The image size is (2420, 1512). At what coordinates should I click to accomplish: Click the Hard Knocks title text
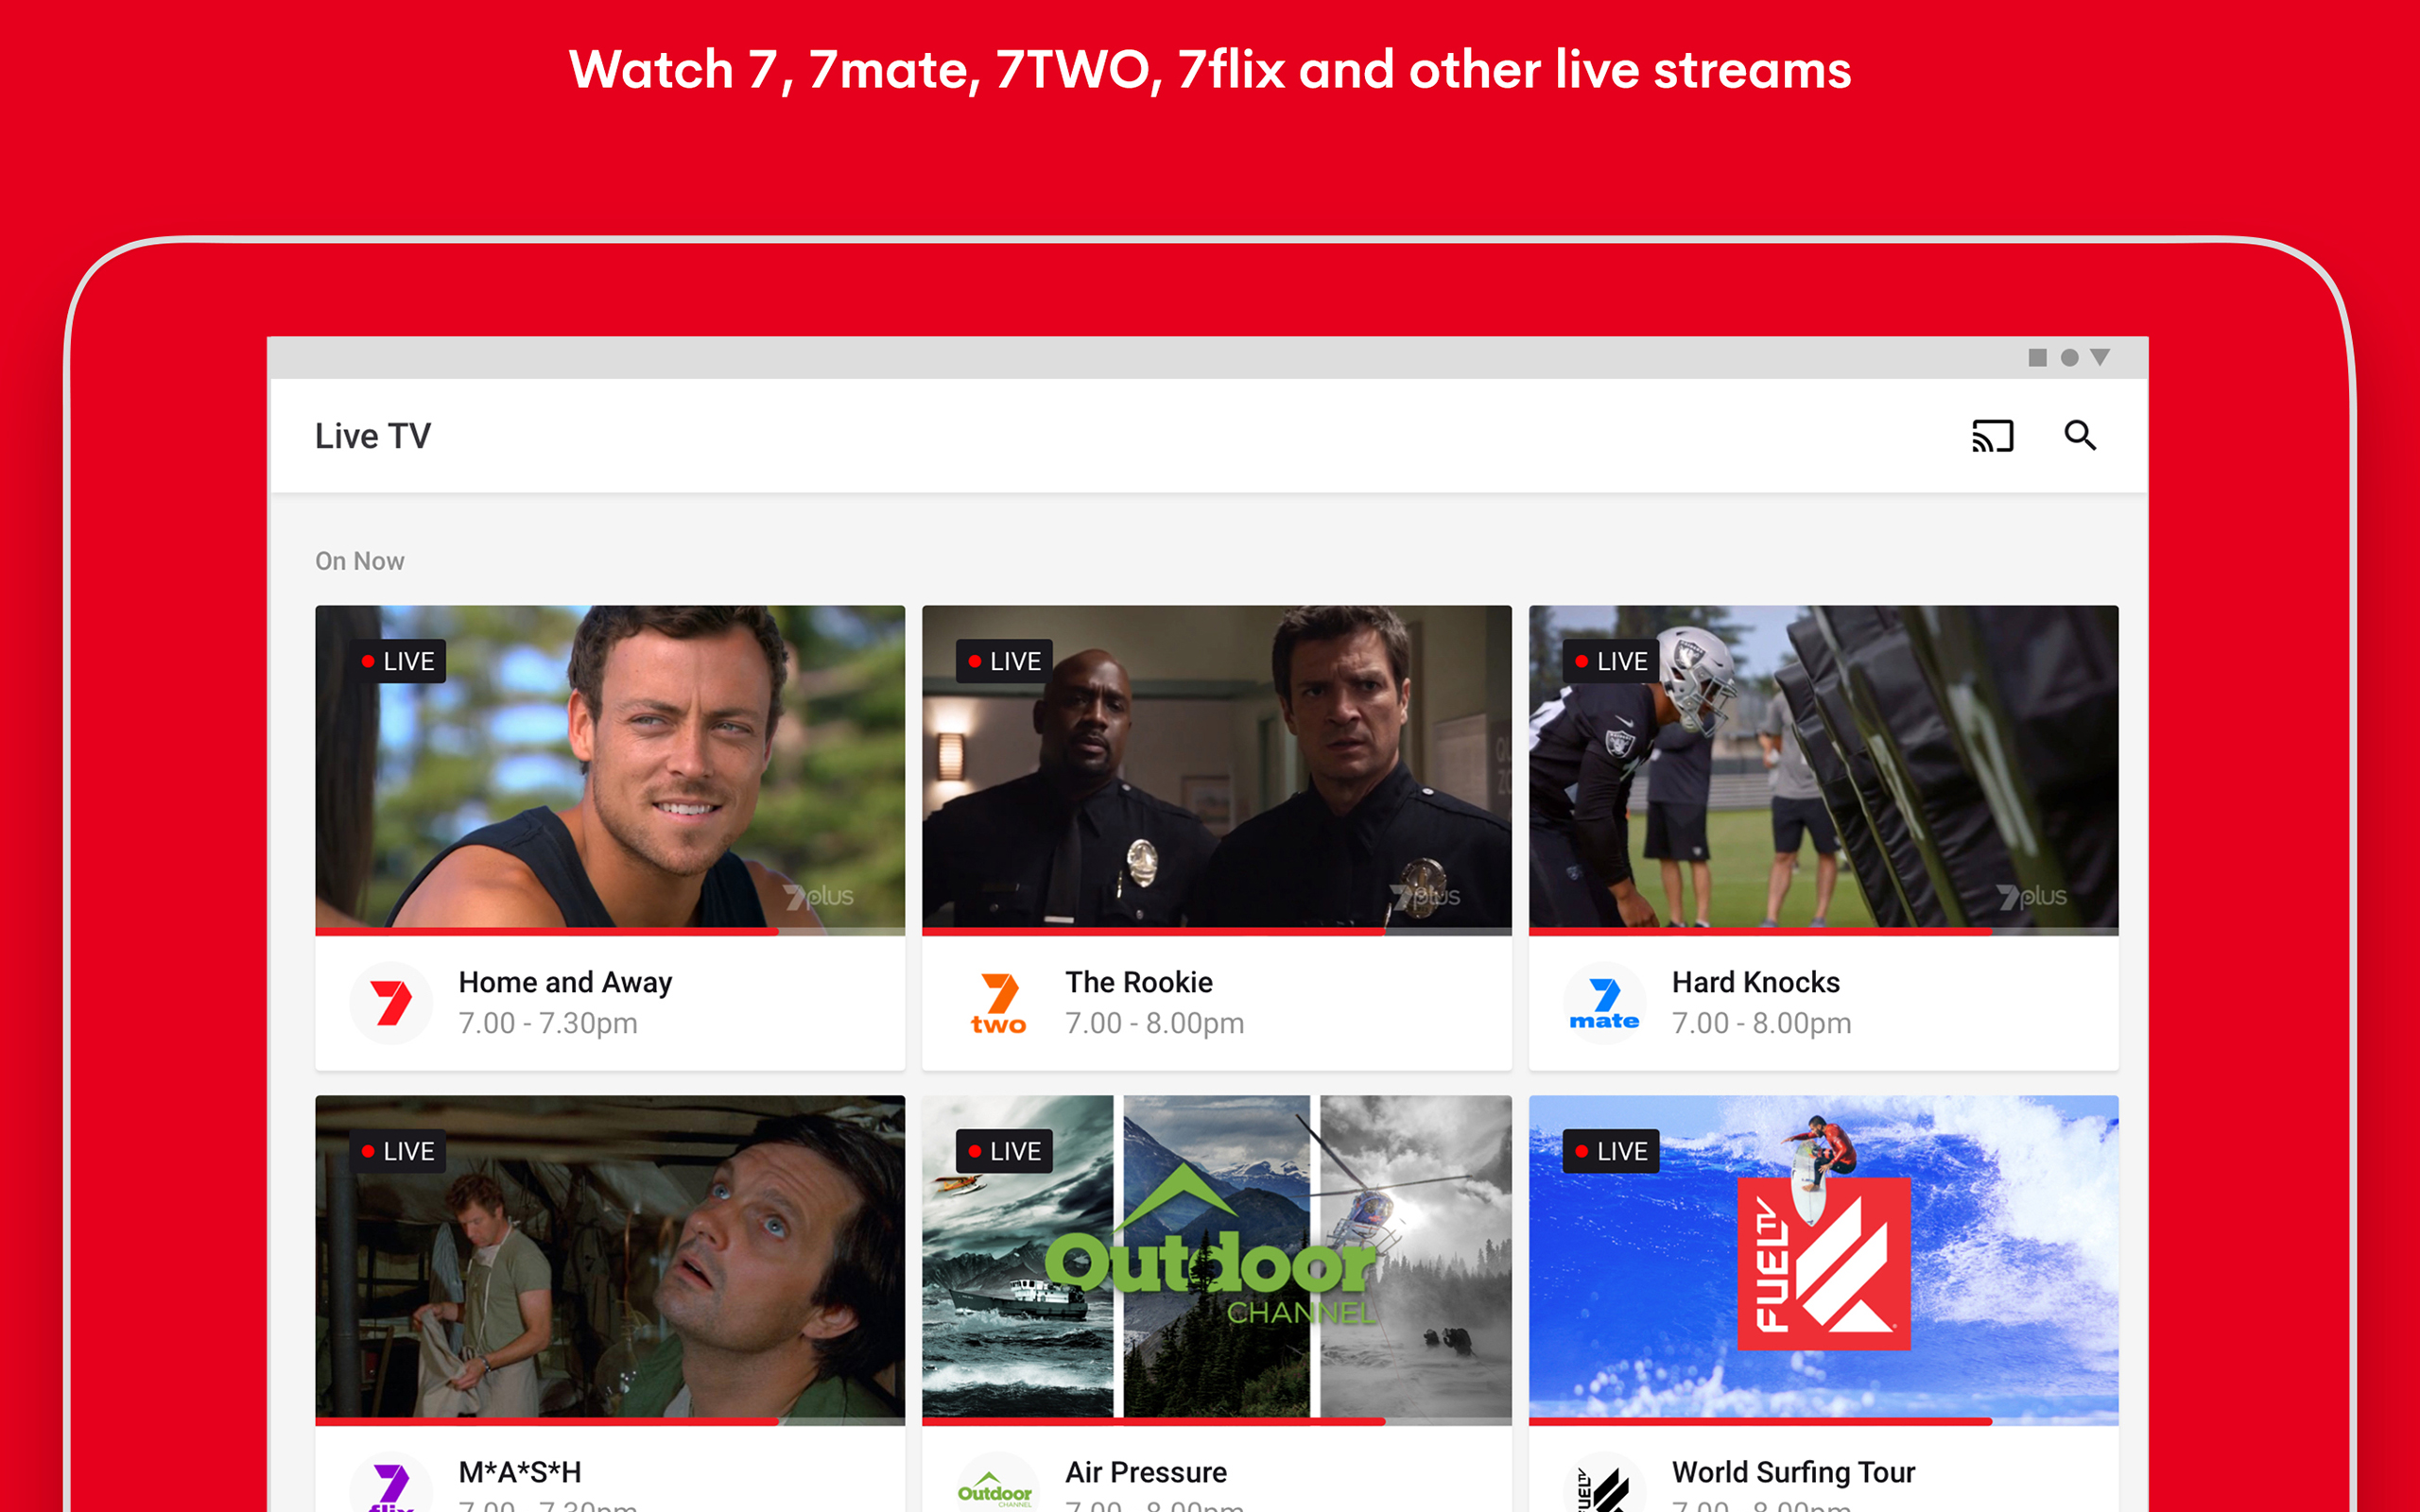[1755, 982]
